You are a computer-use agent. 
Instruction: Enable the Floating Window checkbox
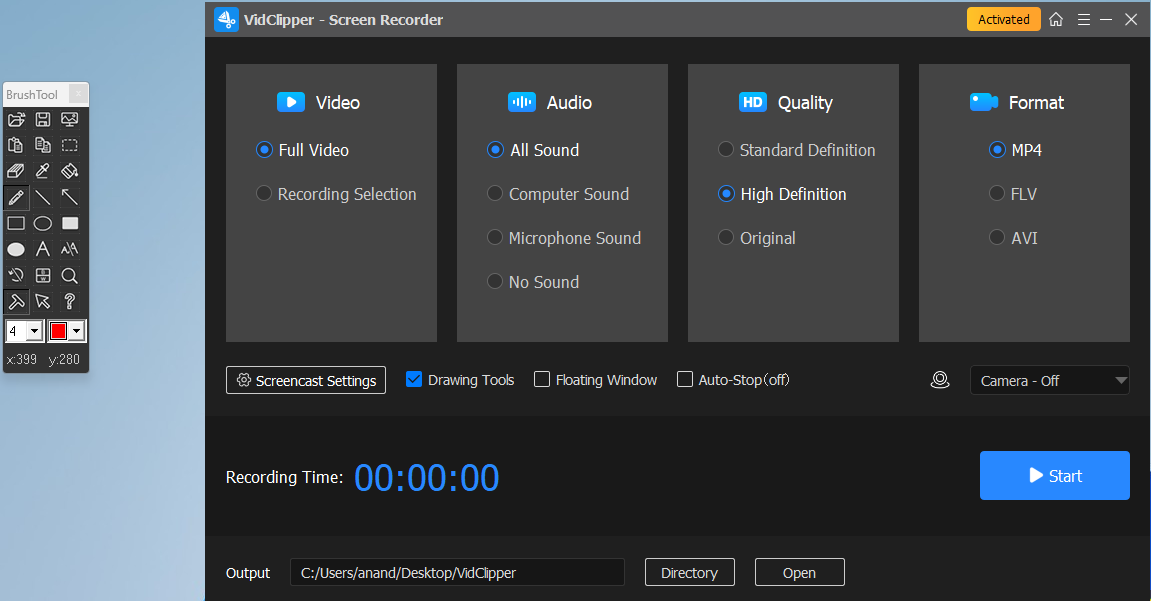coord(542,380)
